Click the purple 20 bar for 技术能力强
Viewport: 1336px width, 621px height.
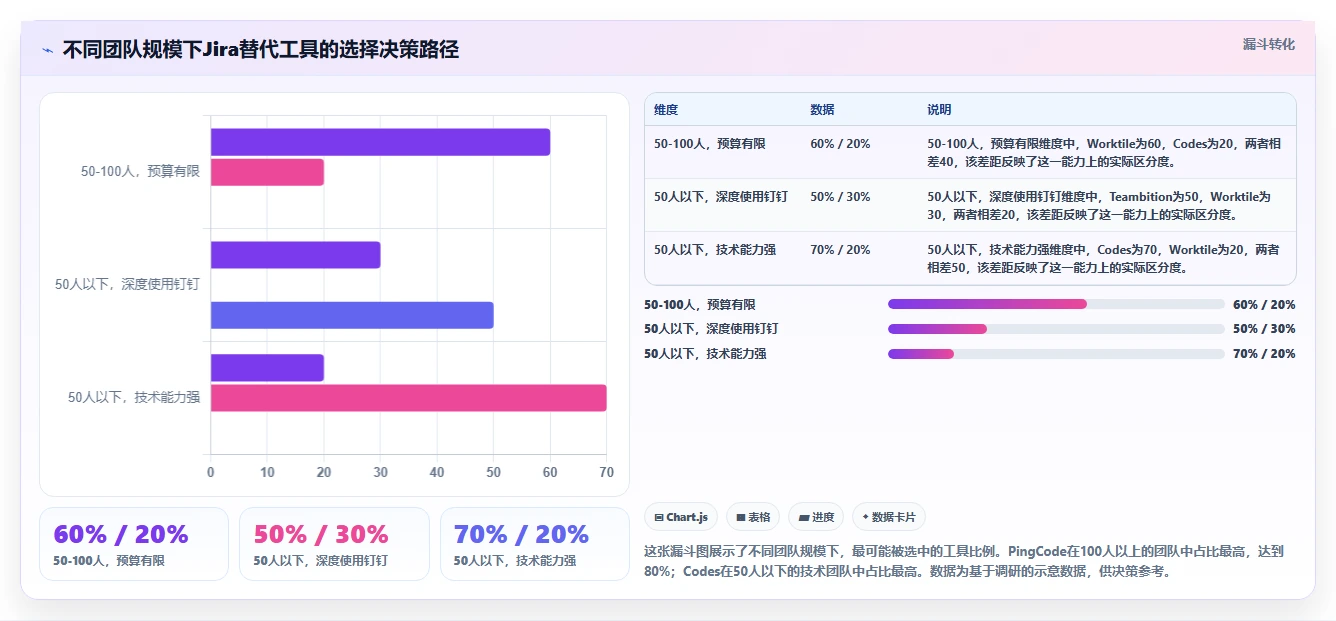click(267, 367)
